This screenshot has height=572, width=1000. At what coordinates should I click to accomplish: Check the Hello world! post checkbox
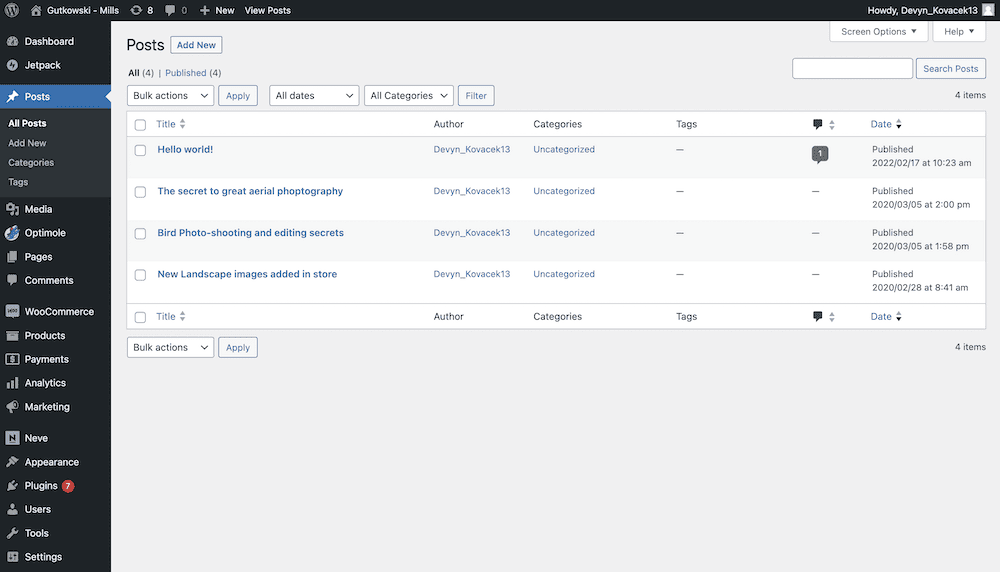coord(140,150)
